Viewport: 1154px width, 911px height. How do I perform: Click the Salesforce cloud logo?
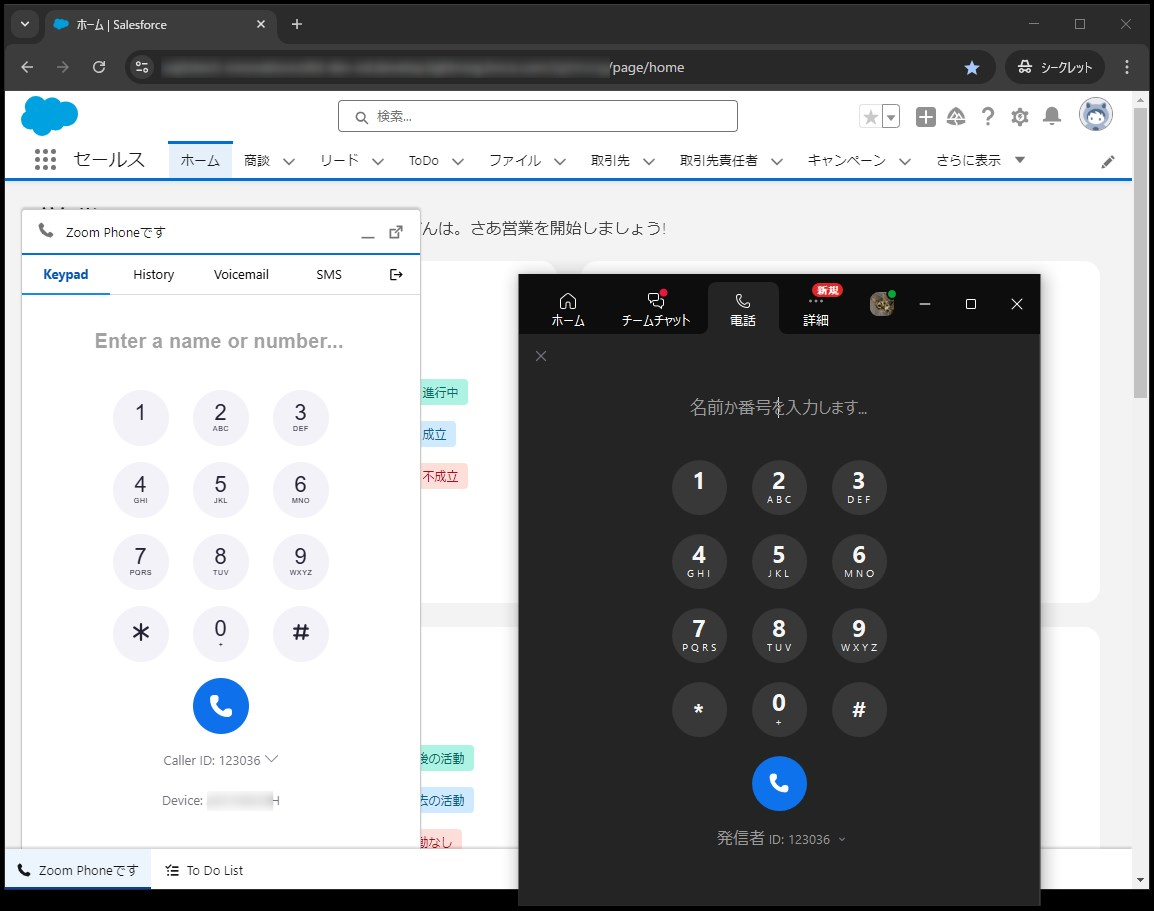coord(49,116)
